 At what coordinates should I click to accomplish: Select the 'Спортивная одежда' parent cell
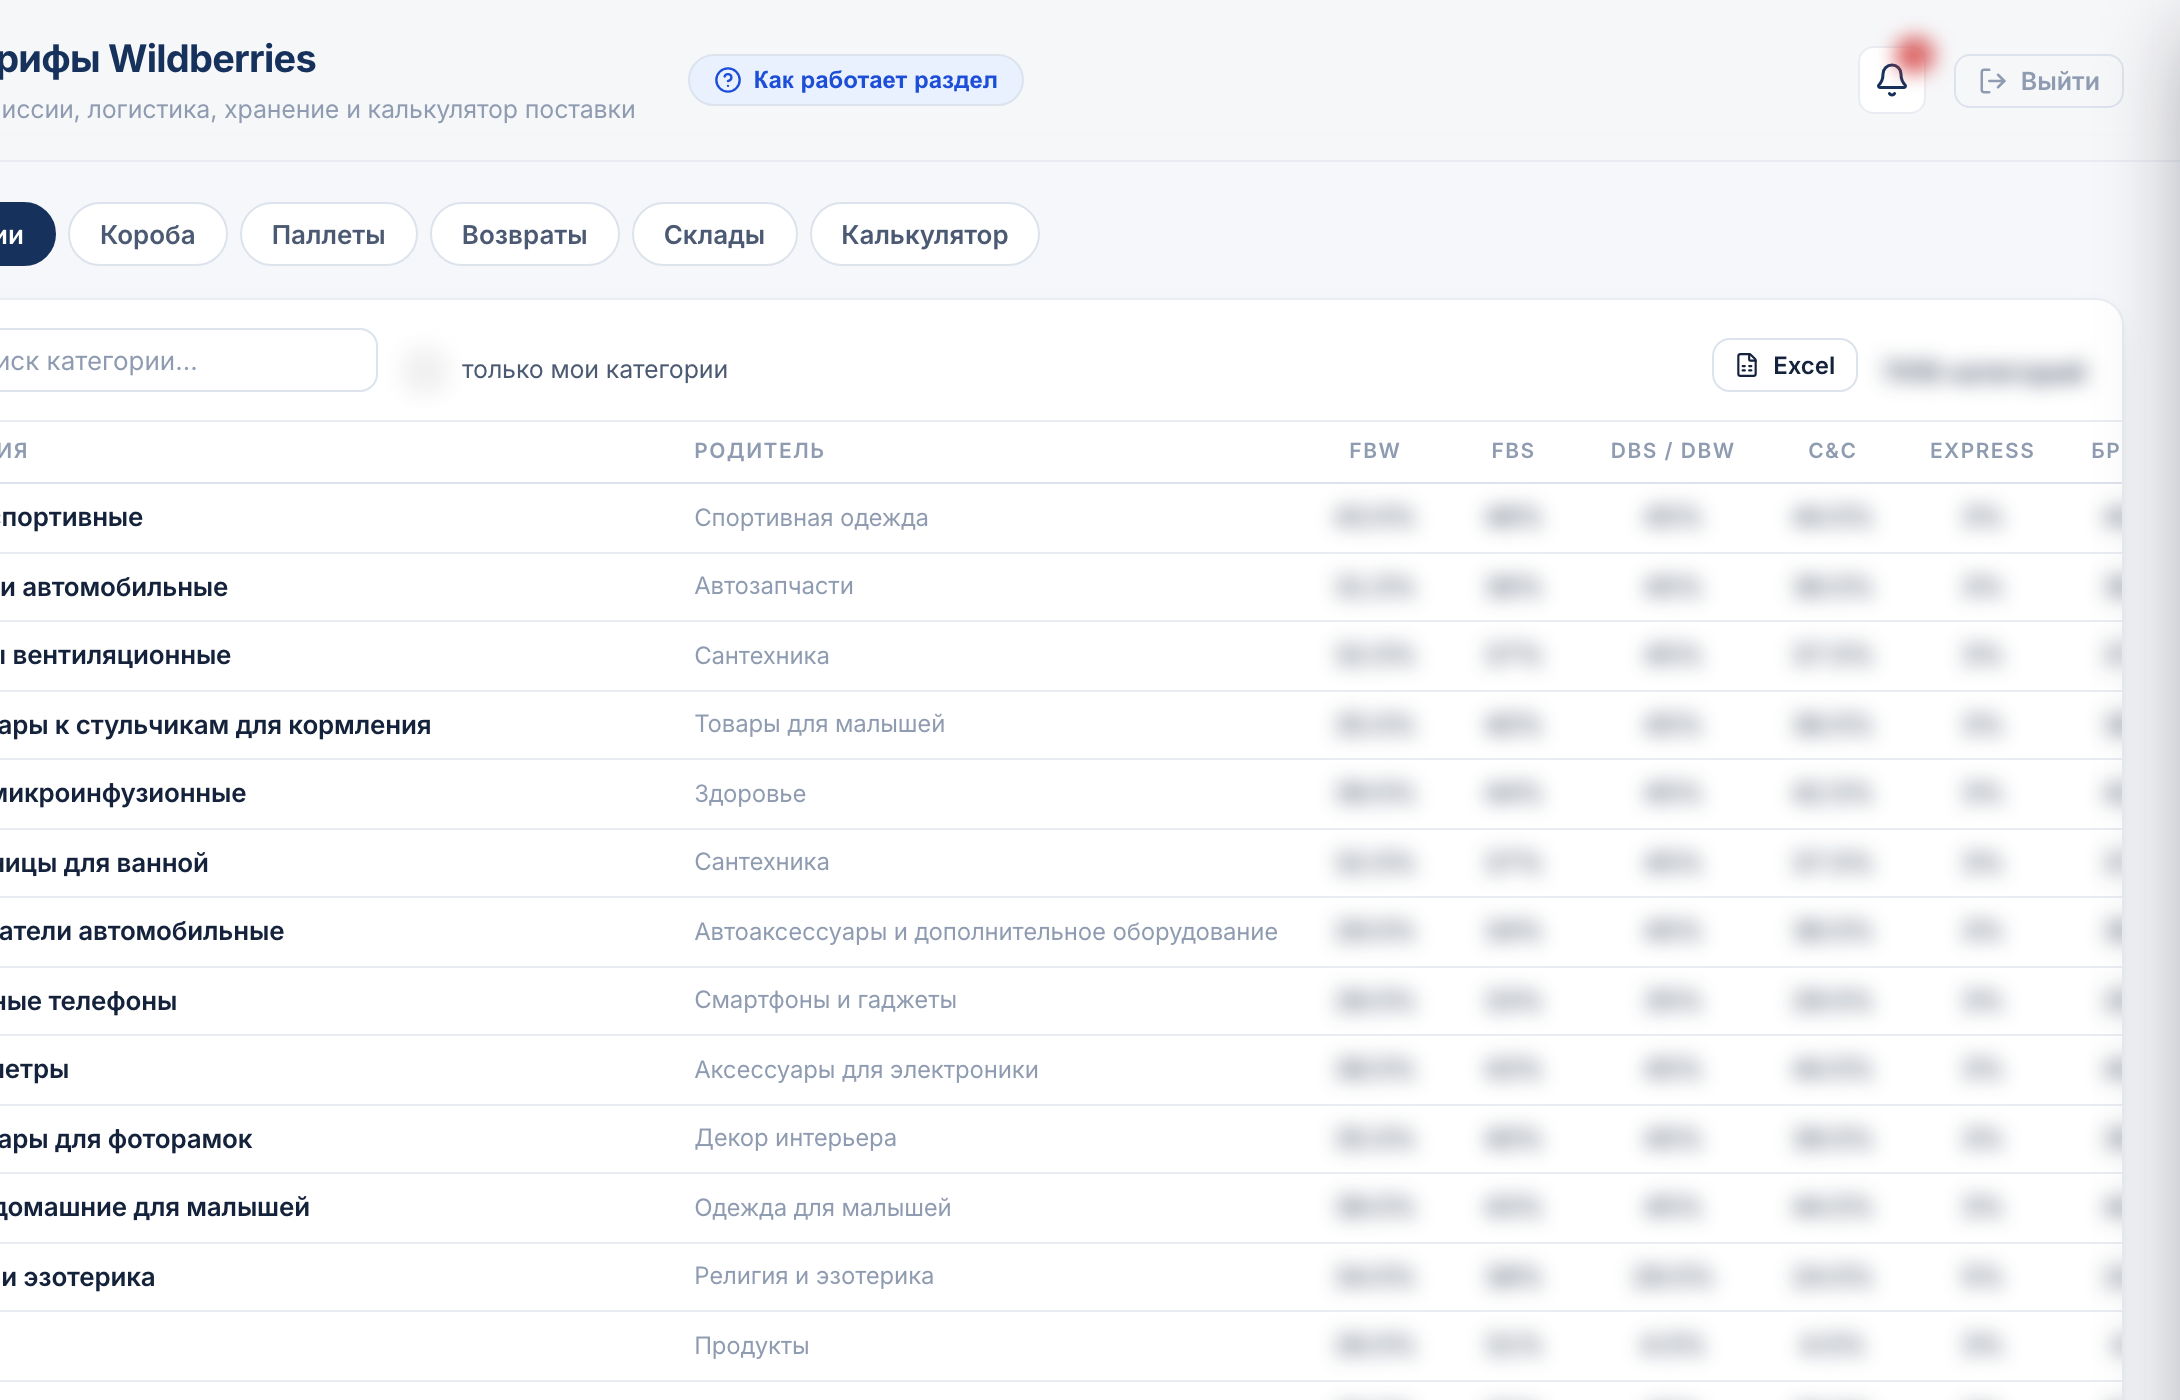pyautogui.click(x=811, y=518)
